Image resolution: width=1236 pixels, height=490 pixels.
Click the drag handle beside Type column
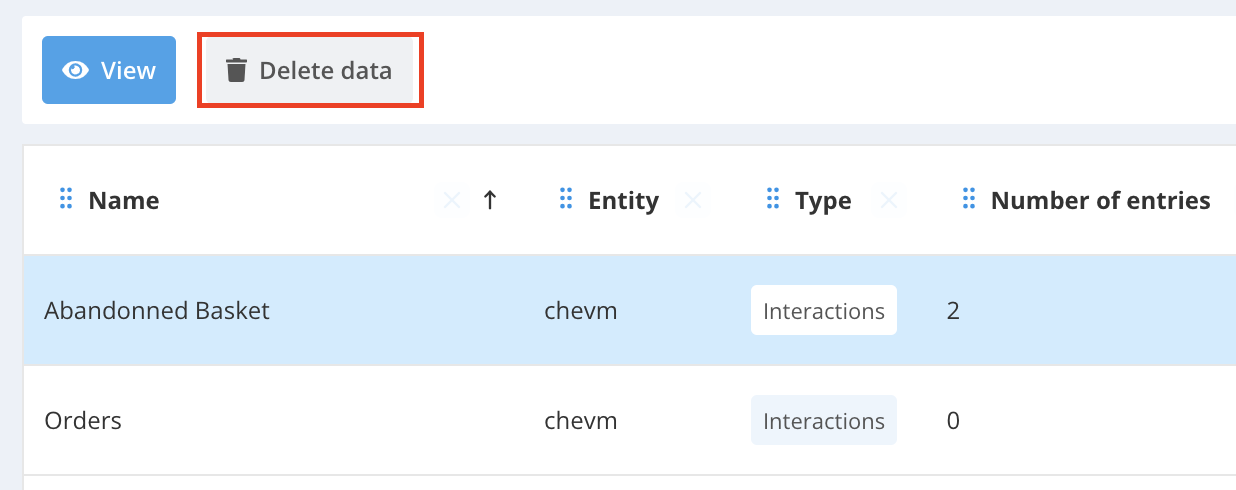[x=772, y=200]
